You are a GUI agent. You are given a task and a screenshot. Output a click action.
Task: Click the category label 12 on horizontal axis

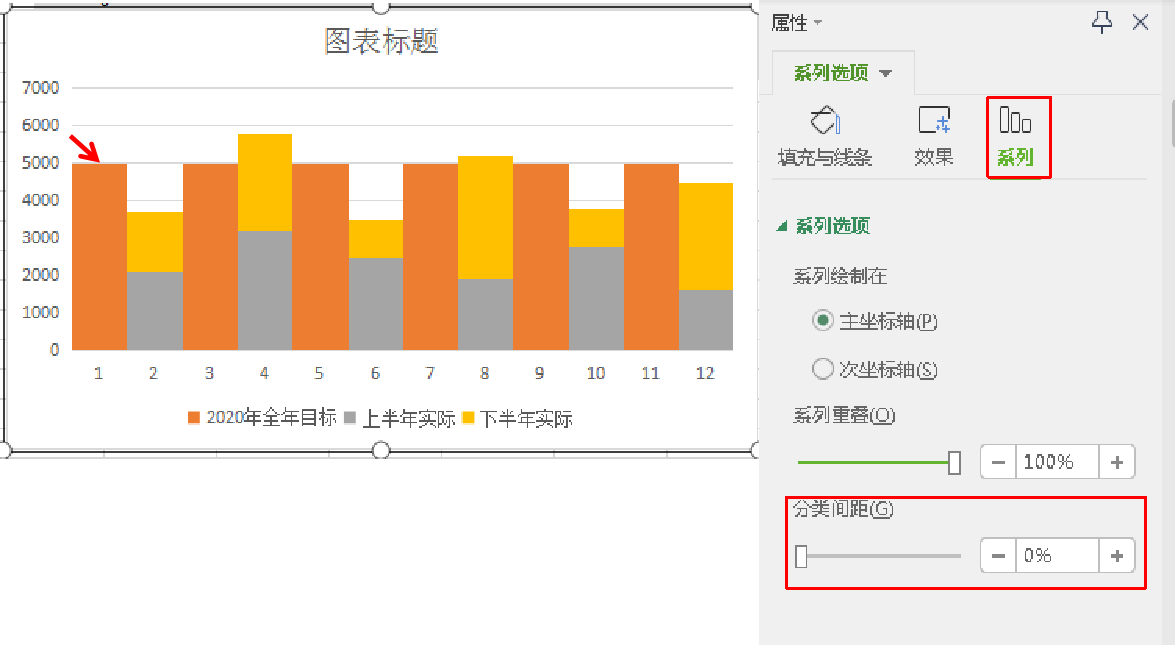click(705, 373)
